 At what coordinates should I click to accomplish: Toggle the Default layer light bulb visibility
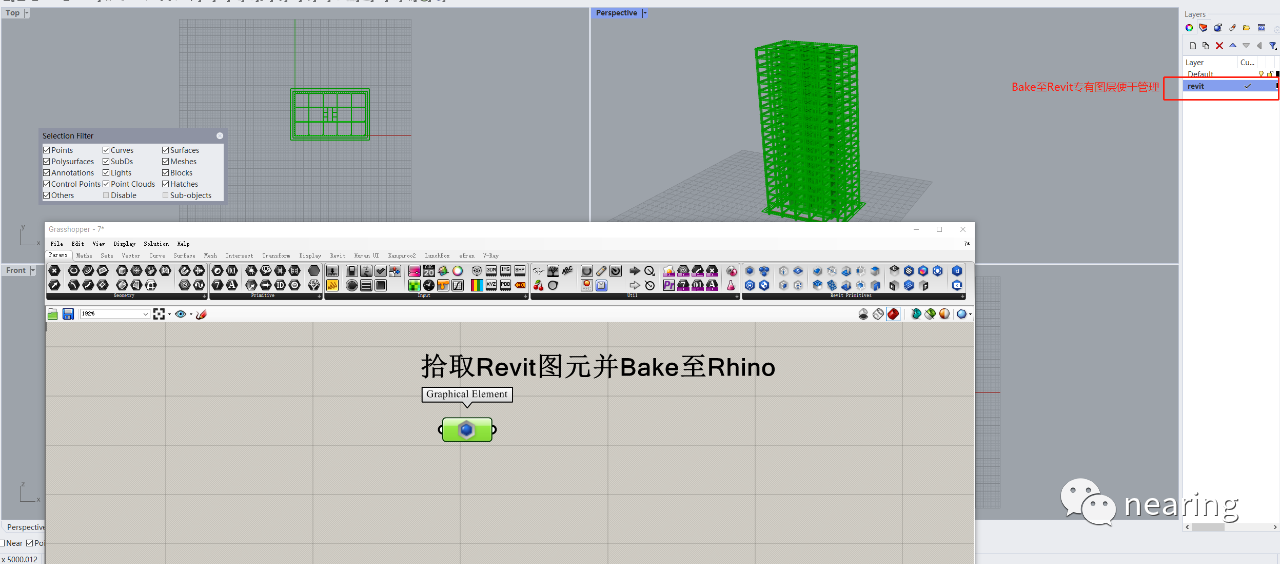[1261, 74]
